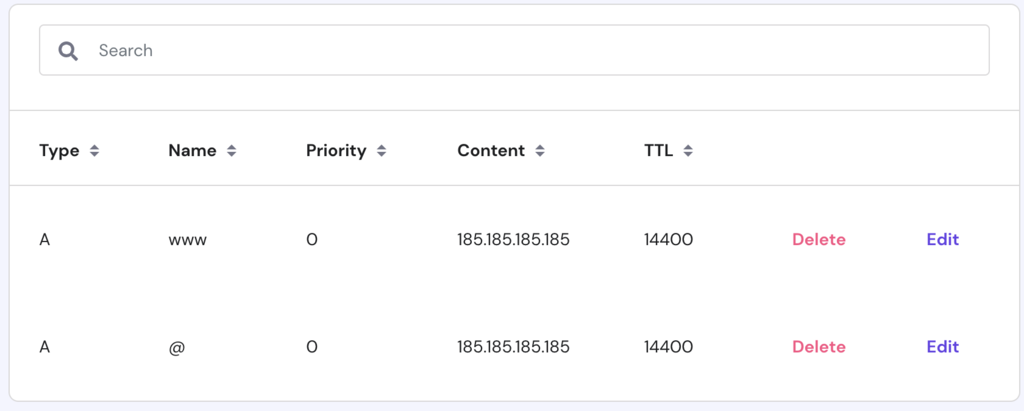1024x411 pixels.
Task: Select the @ name cell
Action: (177, 347)
